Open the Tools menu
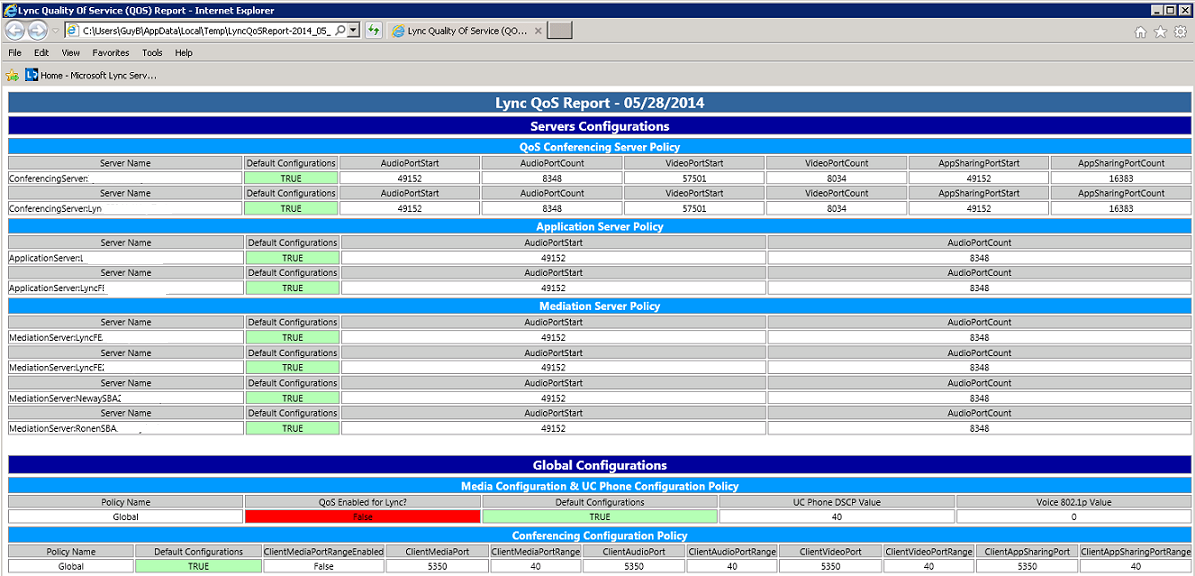 coord(152,53)
